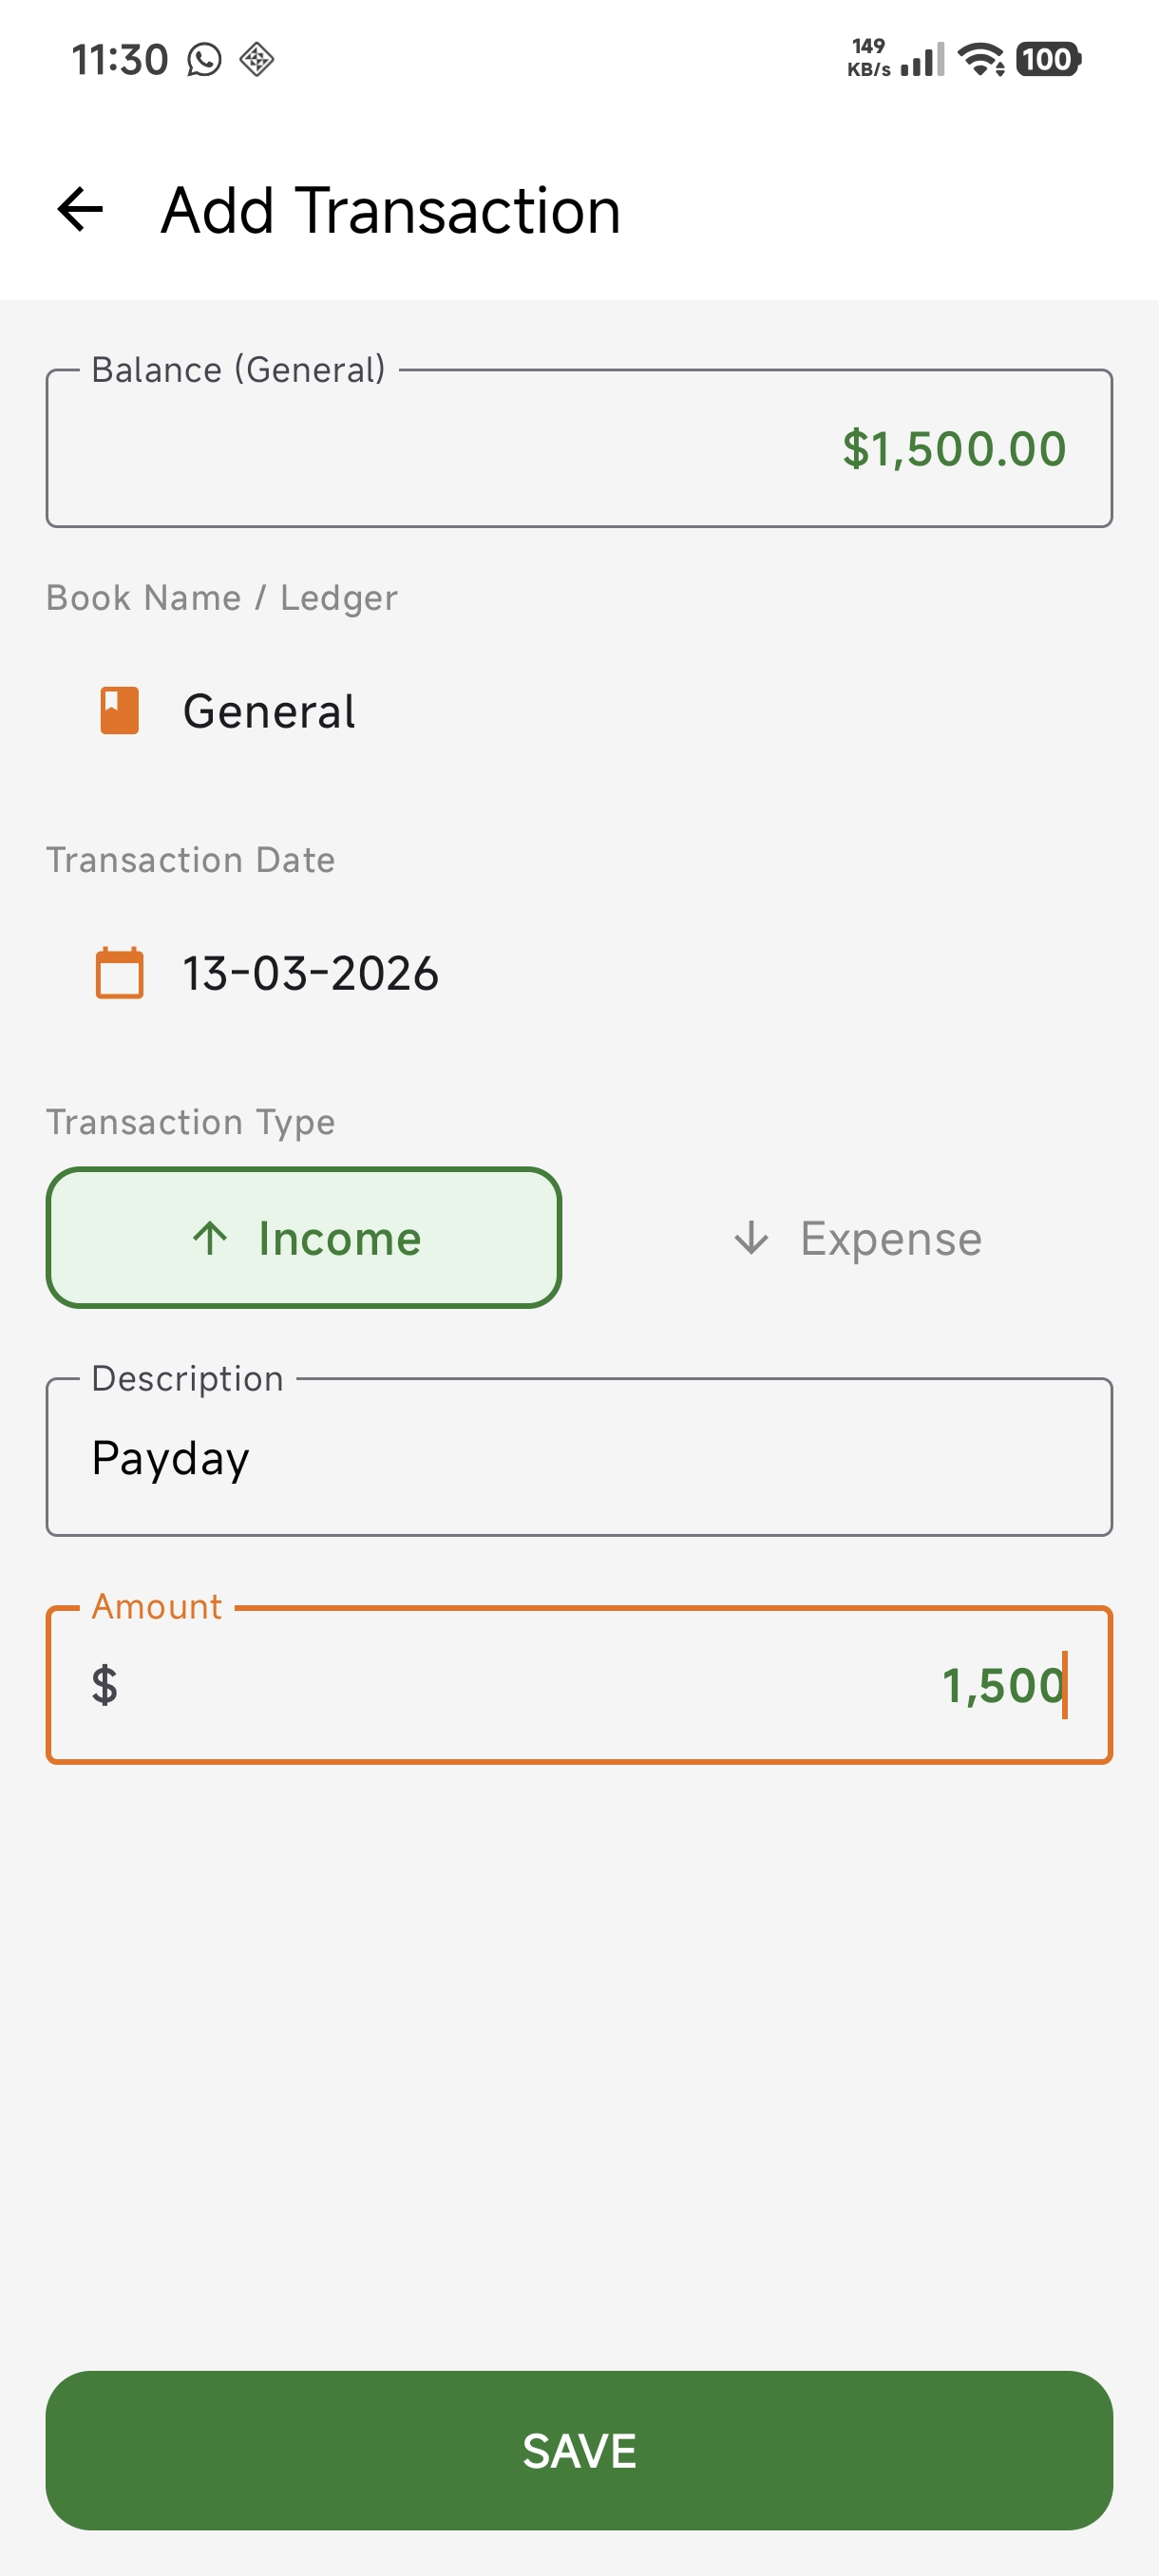Tap the $1,500.00 balance value
The image size is (1159, 2576).
(954, 448)
